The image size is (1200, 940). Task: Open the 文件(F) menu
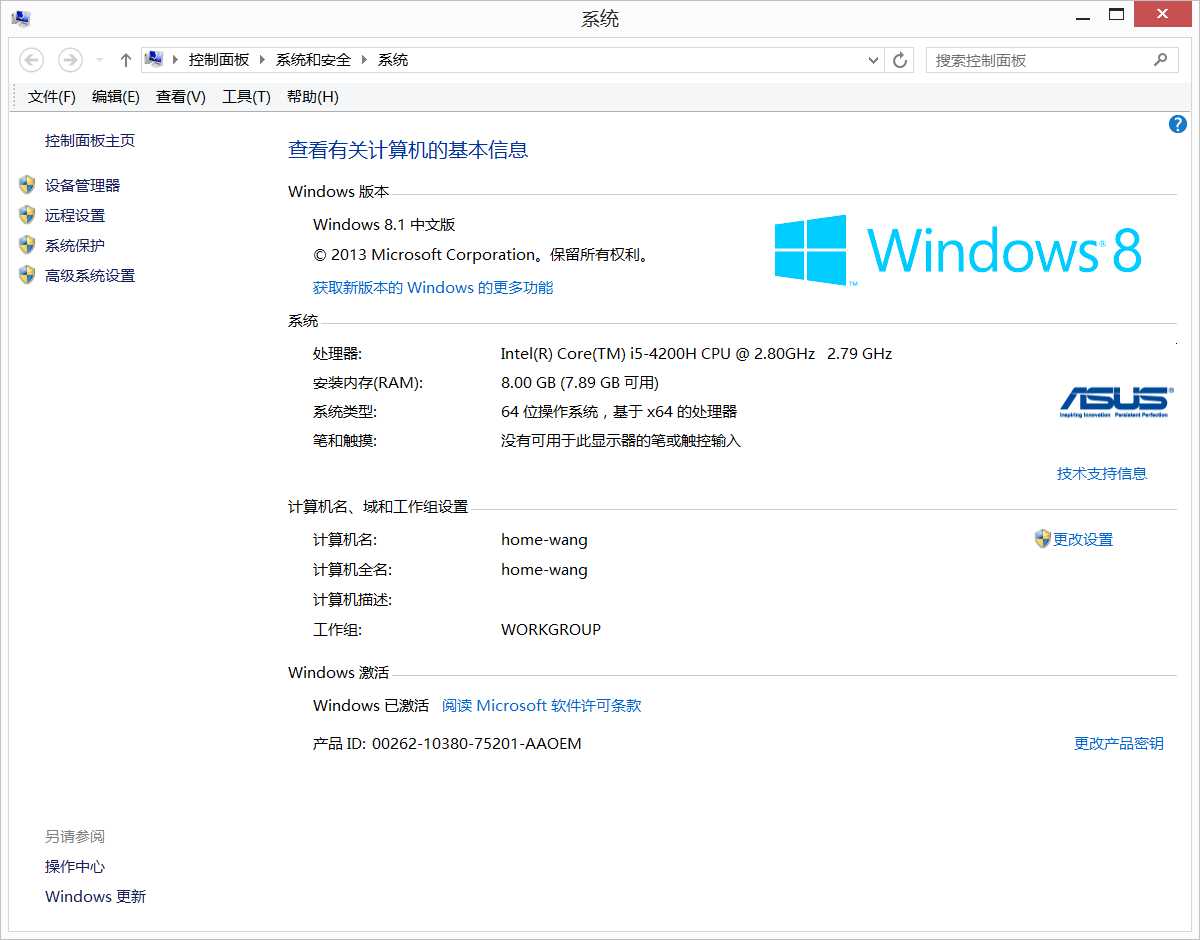[52, 97]
